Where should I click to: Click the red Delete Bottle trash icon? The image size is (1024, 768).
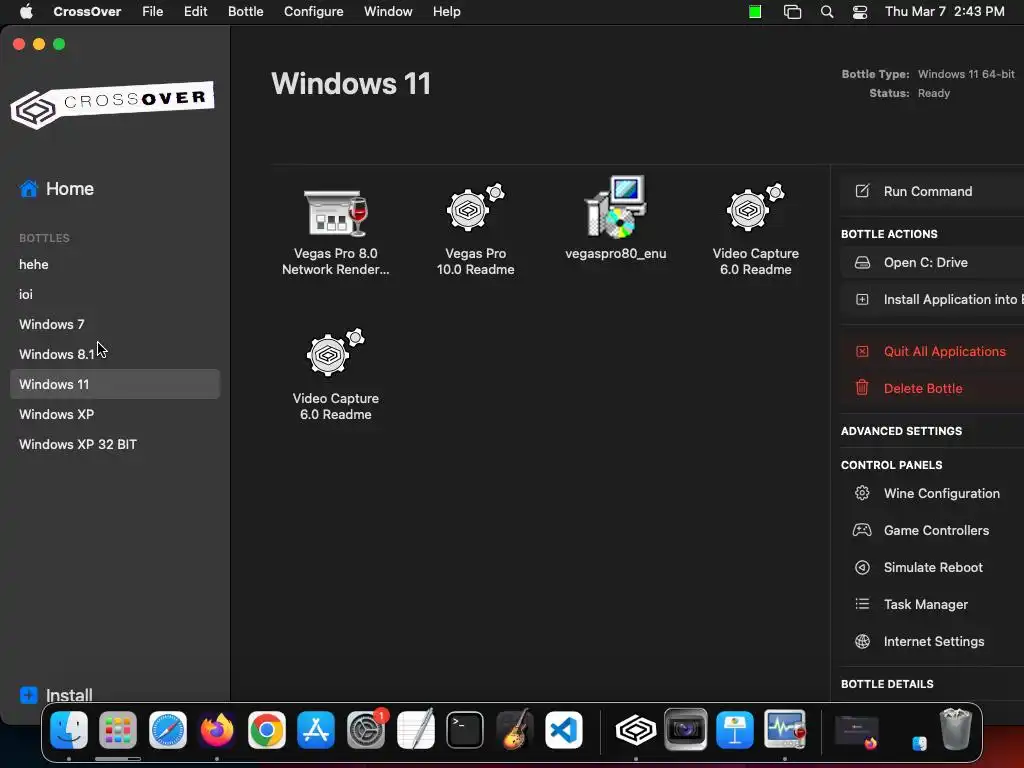coord(862,388)
